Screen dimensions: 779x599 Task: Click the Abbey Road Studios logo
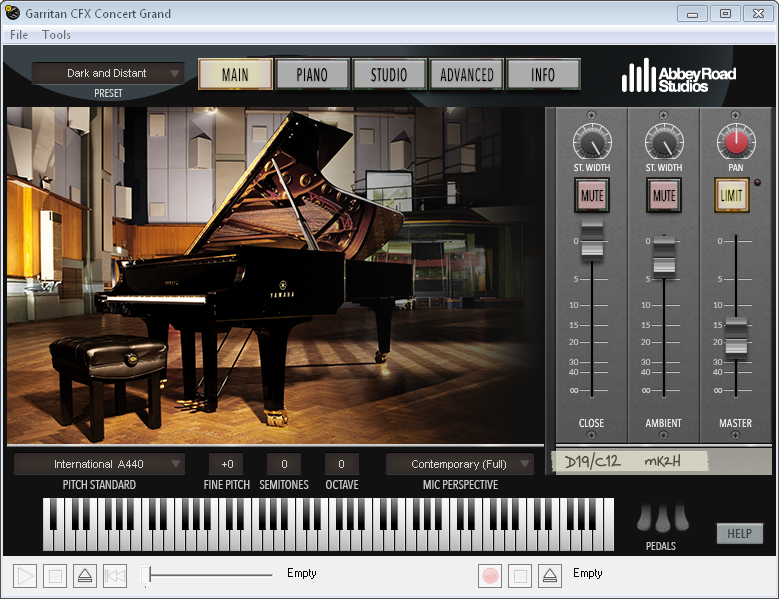679,76
